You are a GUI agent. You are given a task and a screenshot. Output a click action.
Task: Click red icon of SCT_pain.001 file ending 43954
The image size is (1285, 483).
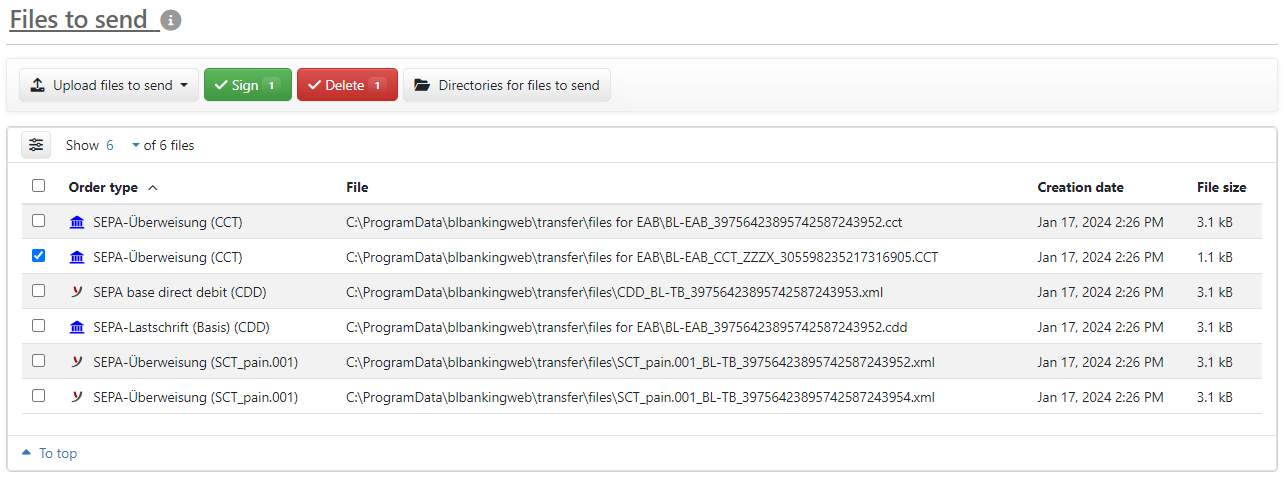(77, 397)
